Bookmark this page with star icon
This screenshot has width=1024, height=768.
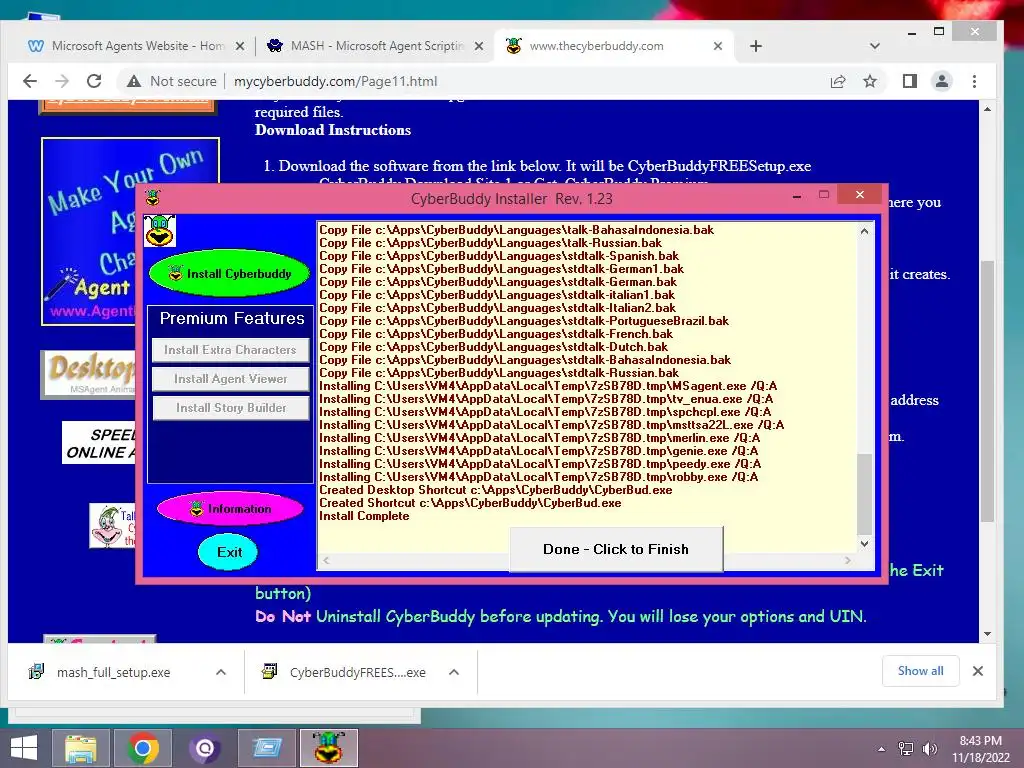pos(870,81)
